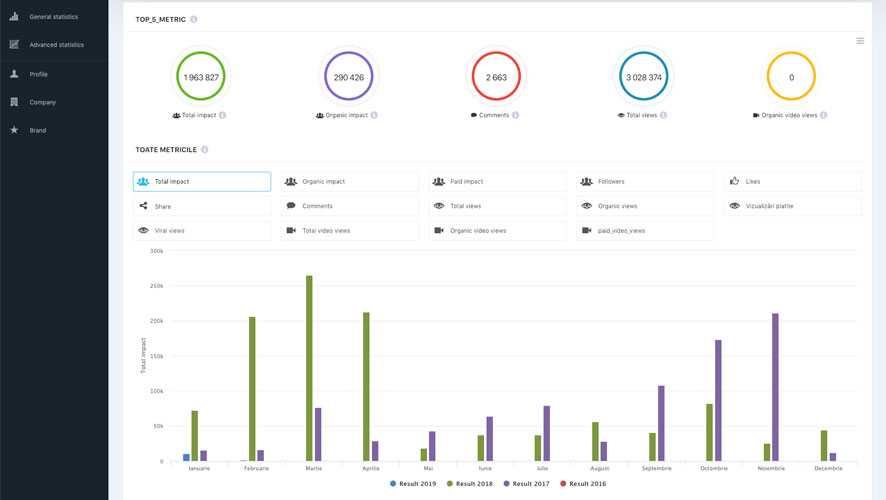Toggle Result 2019 series in legend

pyautogui.click(x=413, y=484)
